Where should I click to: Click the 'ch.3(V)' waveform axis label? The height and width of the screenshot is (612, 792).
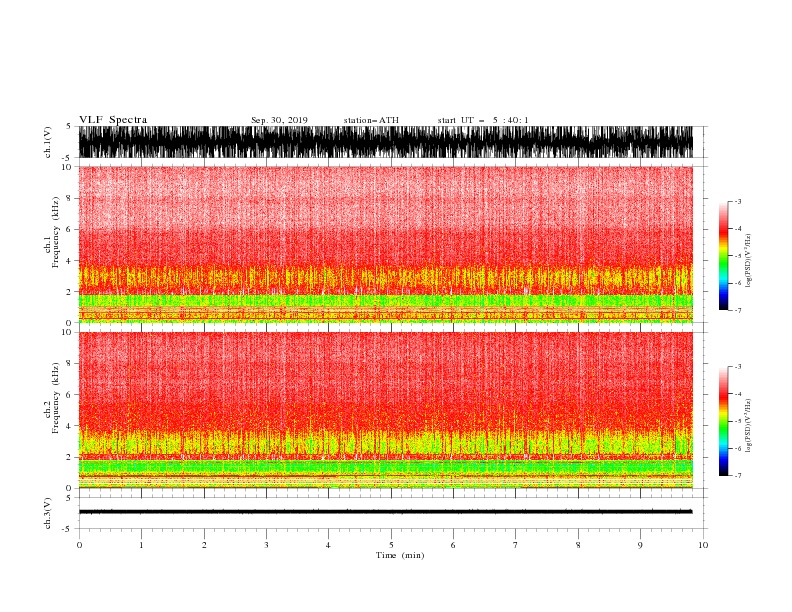[48, 513]
